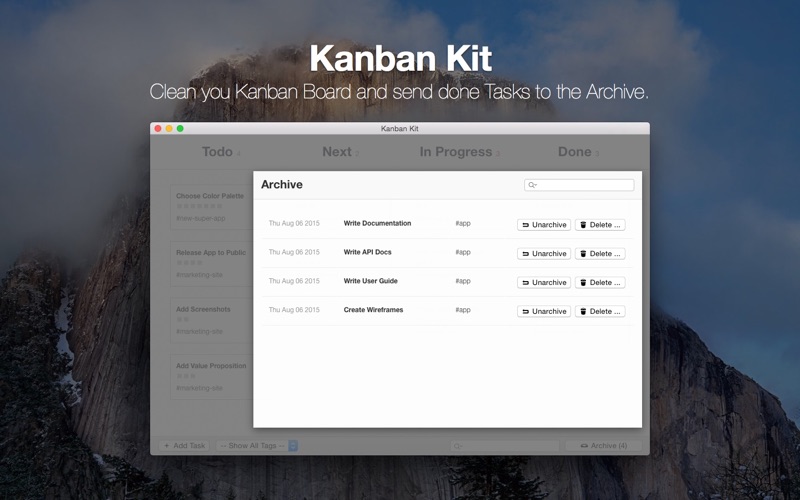Open the Show All Tags dropdown
Viewport: 800px width, 500px height.
coord(257,445)
